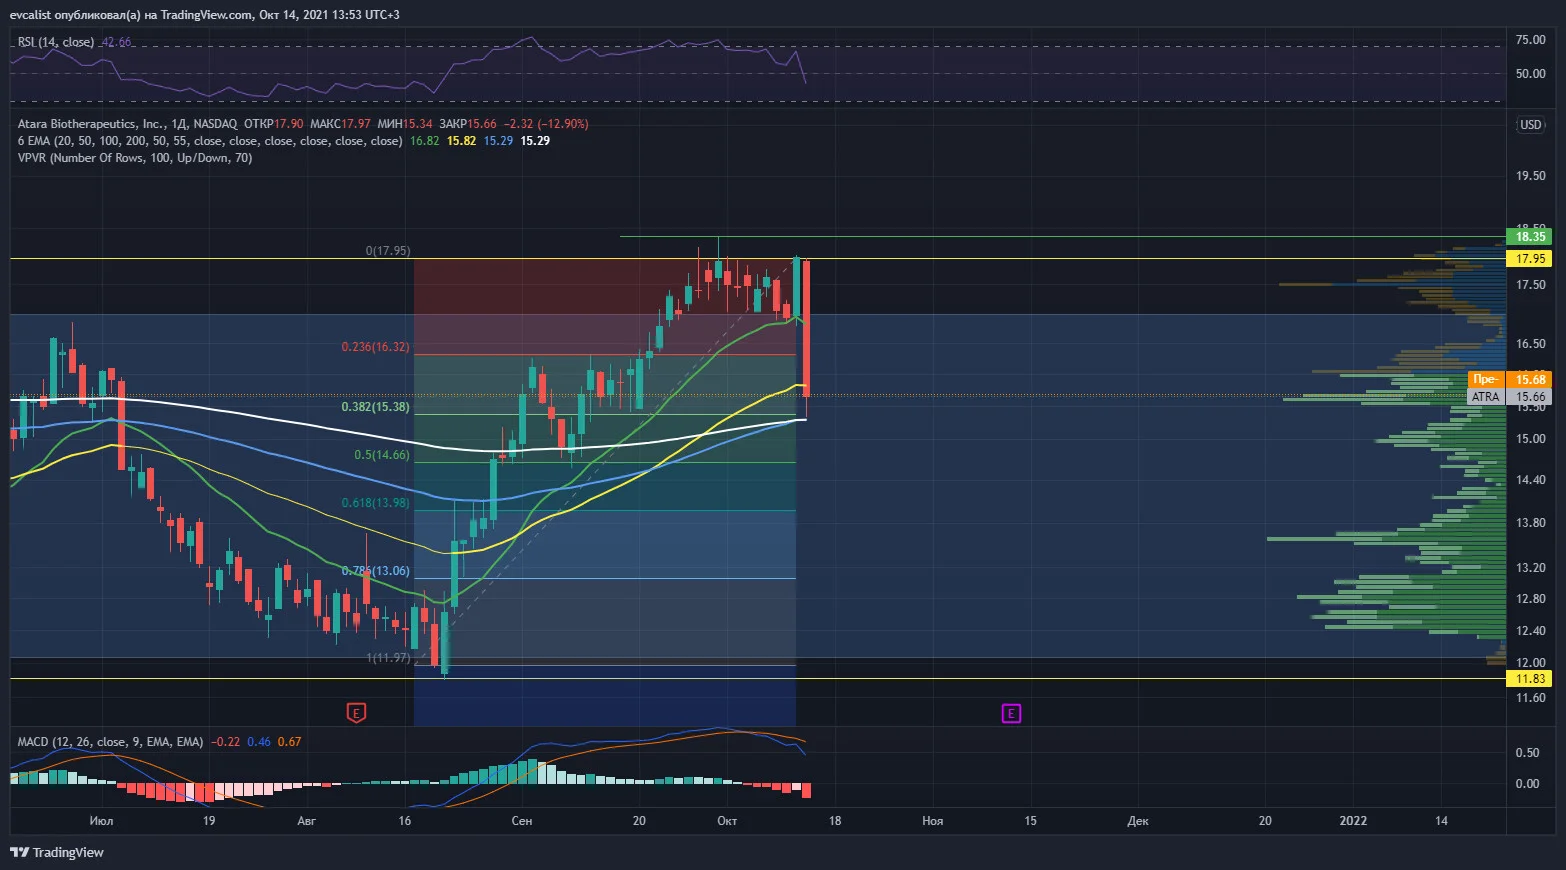Image resolution: width=1566 pixels, height=870 pixels.
Task: Select the 6 EMA indicator legend
Action: click(x=210, y=141)
